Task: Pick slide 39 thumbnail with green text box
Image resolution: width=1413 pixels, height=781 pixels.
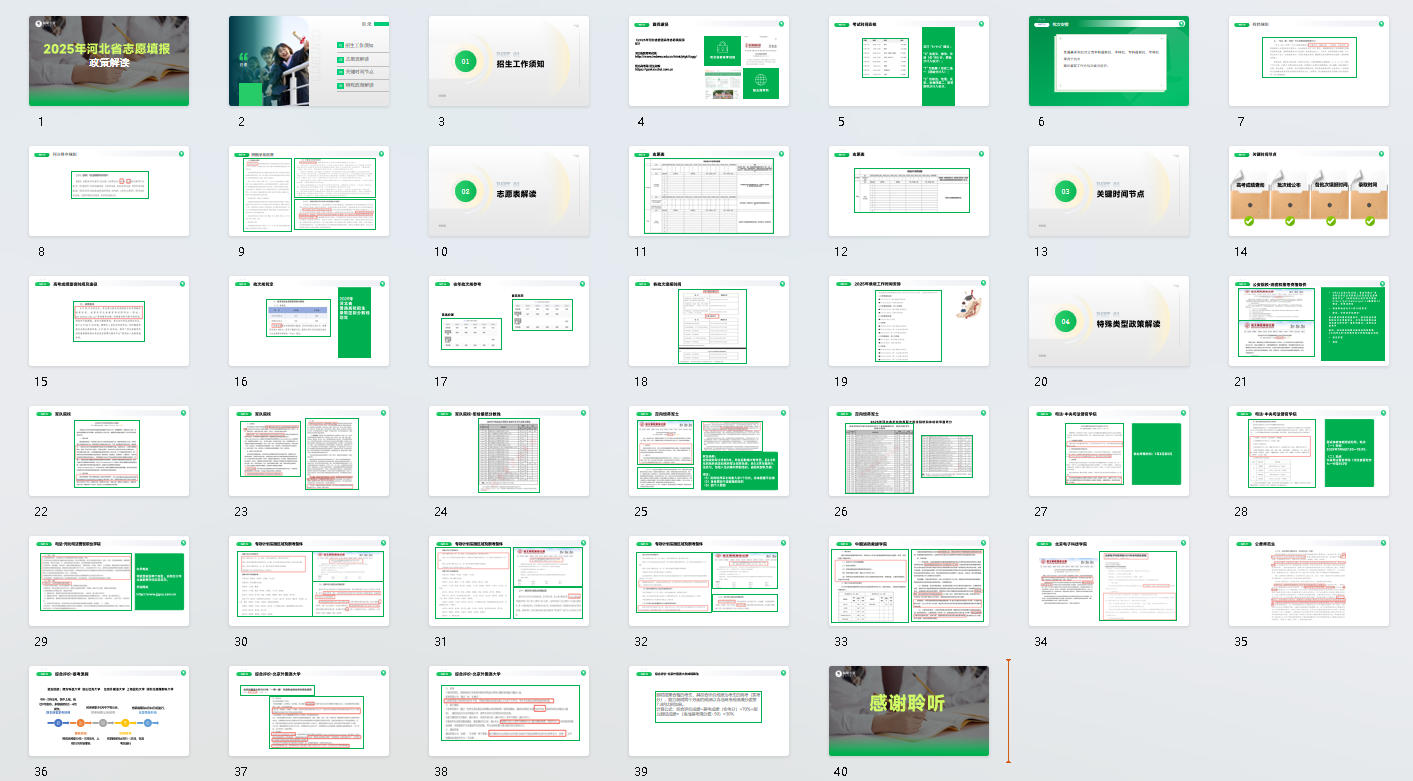Action: pyautogui.click(x=708, y=711)
